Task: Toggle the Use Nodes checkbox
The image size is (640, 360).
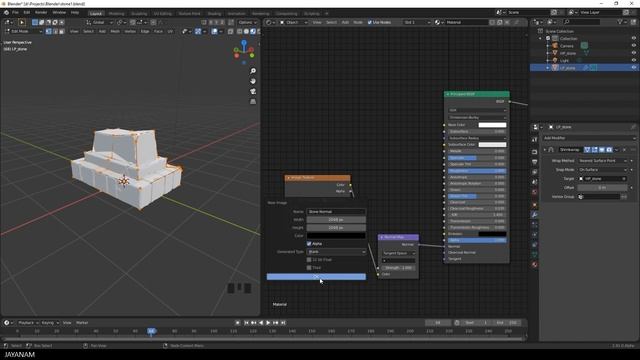Action: tap(370, 22)
